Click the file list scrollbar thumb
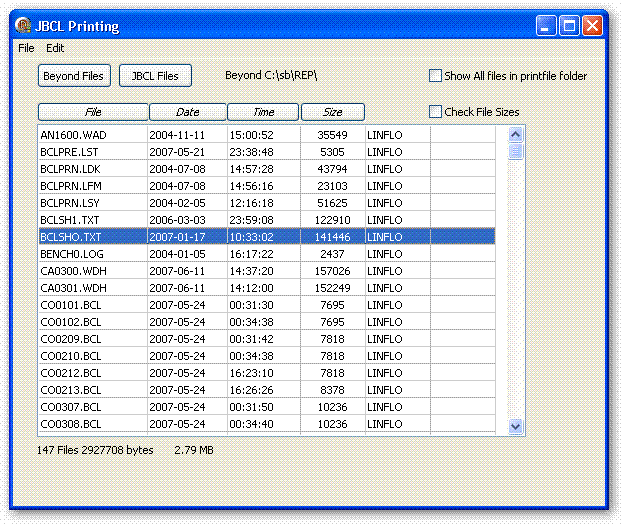 click(x=516, y=151)
